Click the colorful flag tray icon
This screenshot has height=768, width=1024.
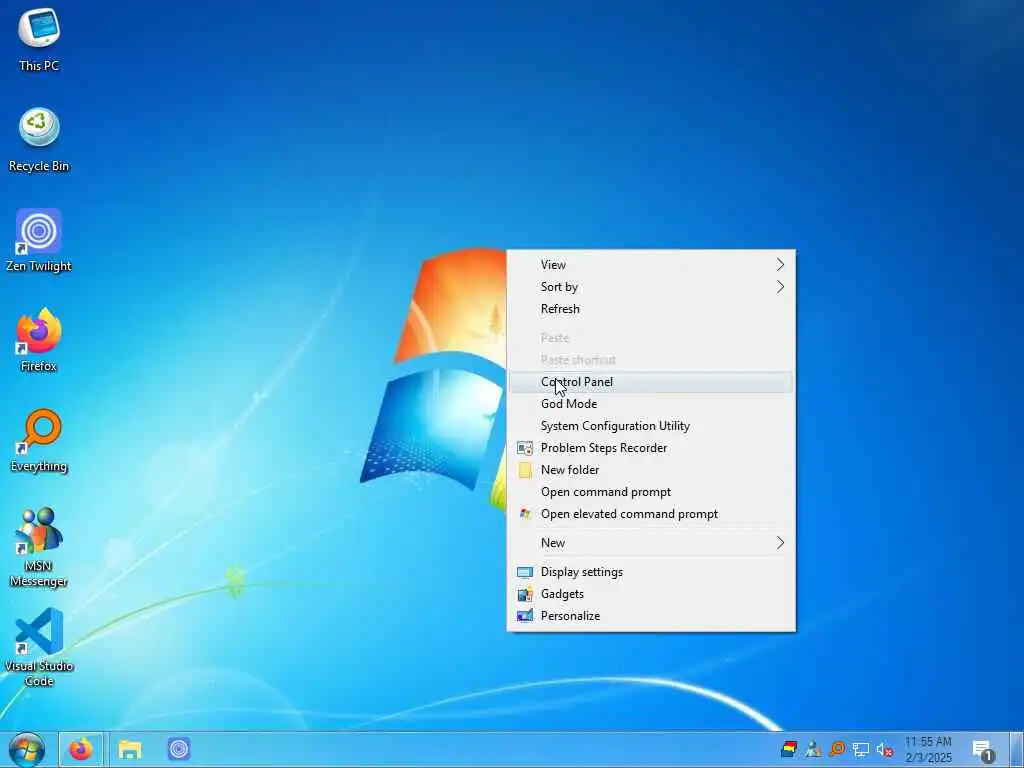pyautogui.click(x=789, y=749)
